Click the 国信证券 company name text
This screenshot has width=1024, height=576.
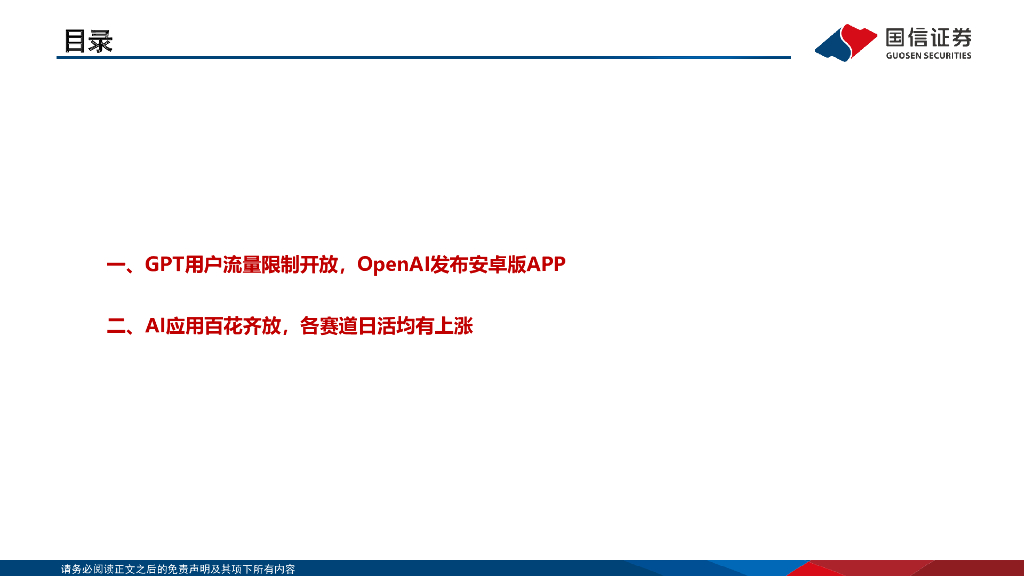[x=928, y=37]
